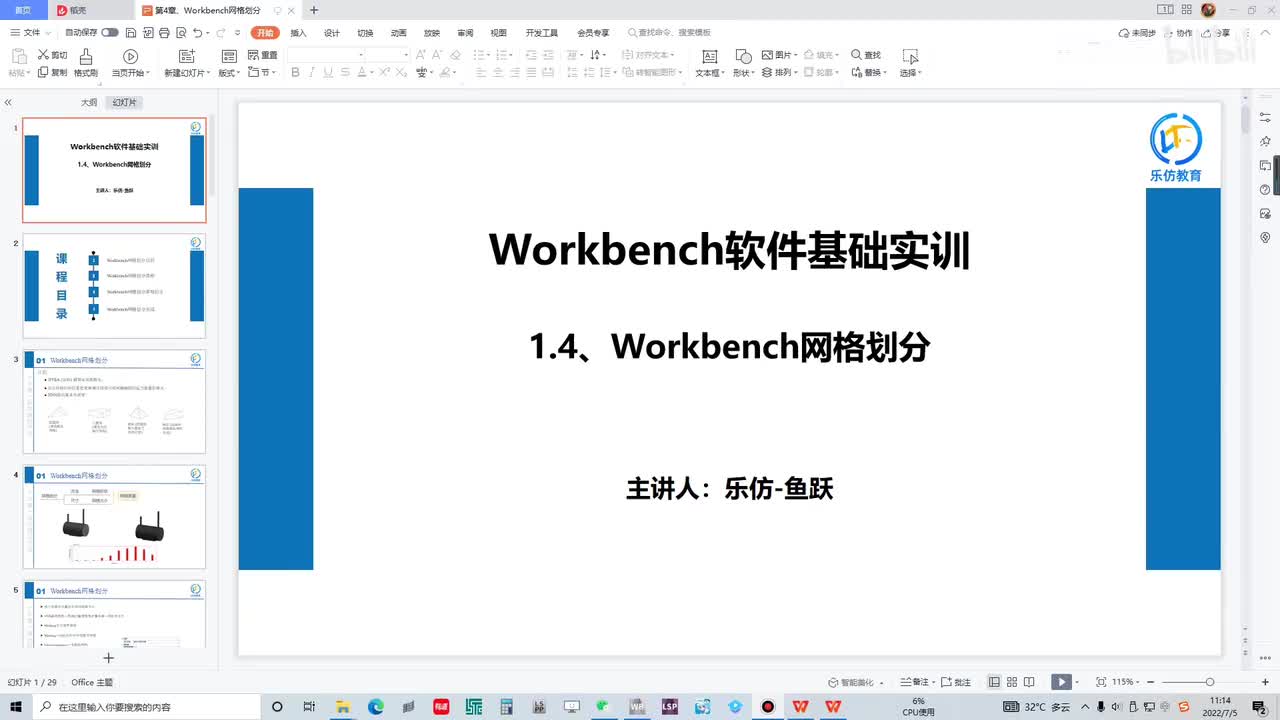Open the 排列 arrange dropdown
This screenshot has height=720, width=1280.
click(779, 72)
